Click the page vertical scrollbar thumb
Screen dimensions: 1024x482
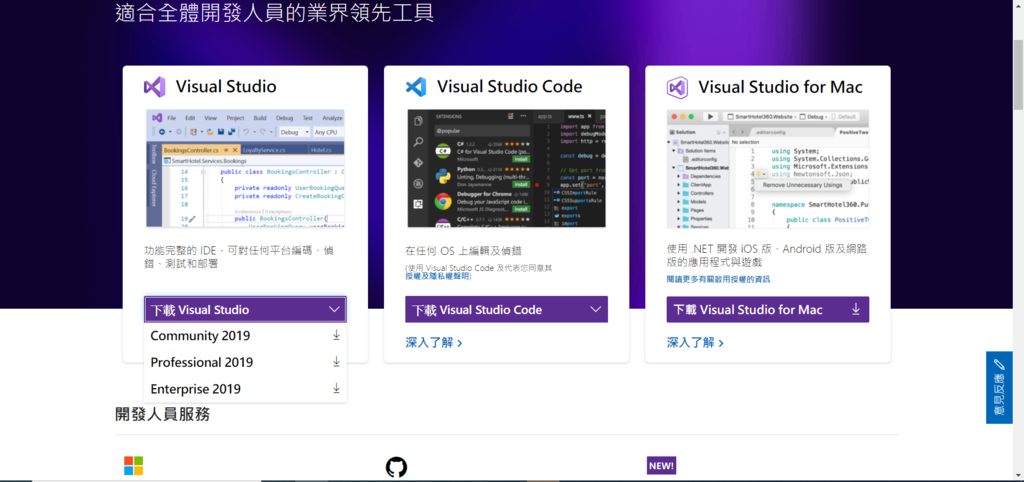1018,75
